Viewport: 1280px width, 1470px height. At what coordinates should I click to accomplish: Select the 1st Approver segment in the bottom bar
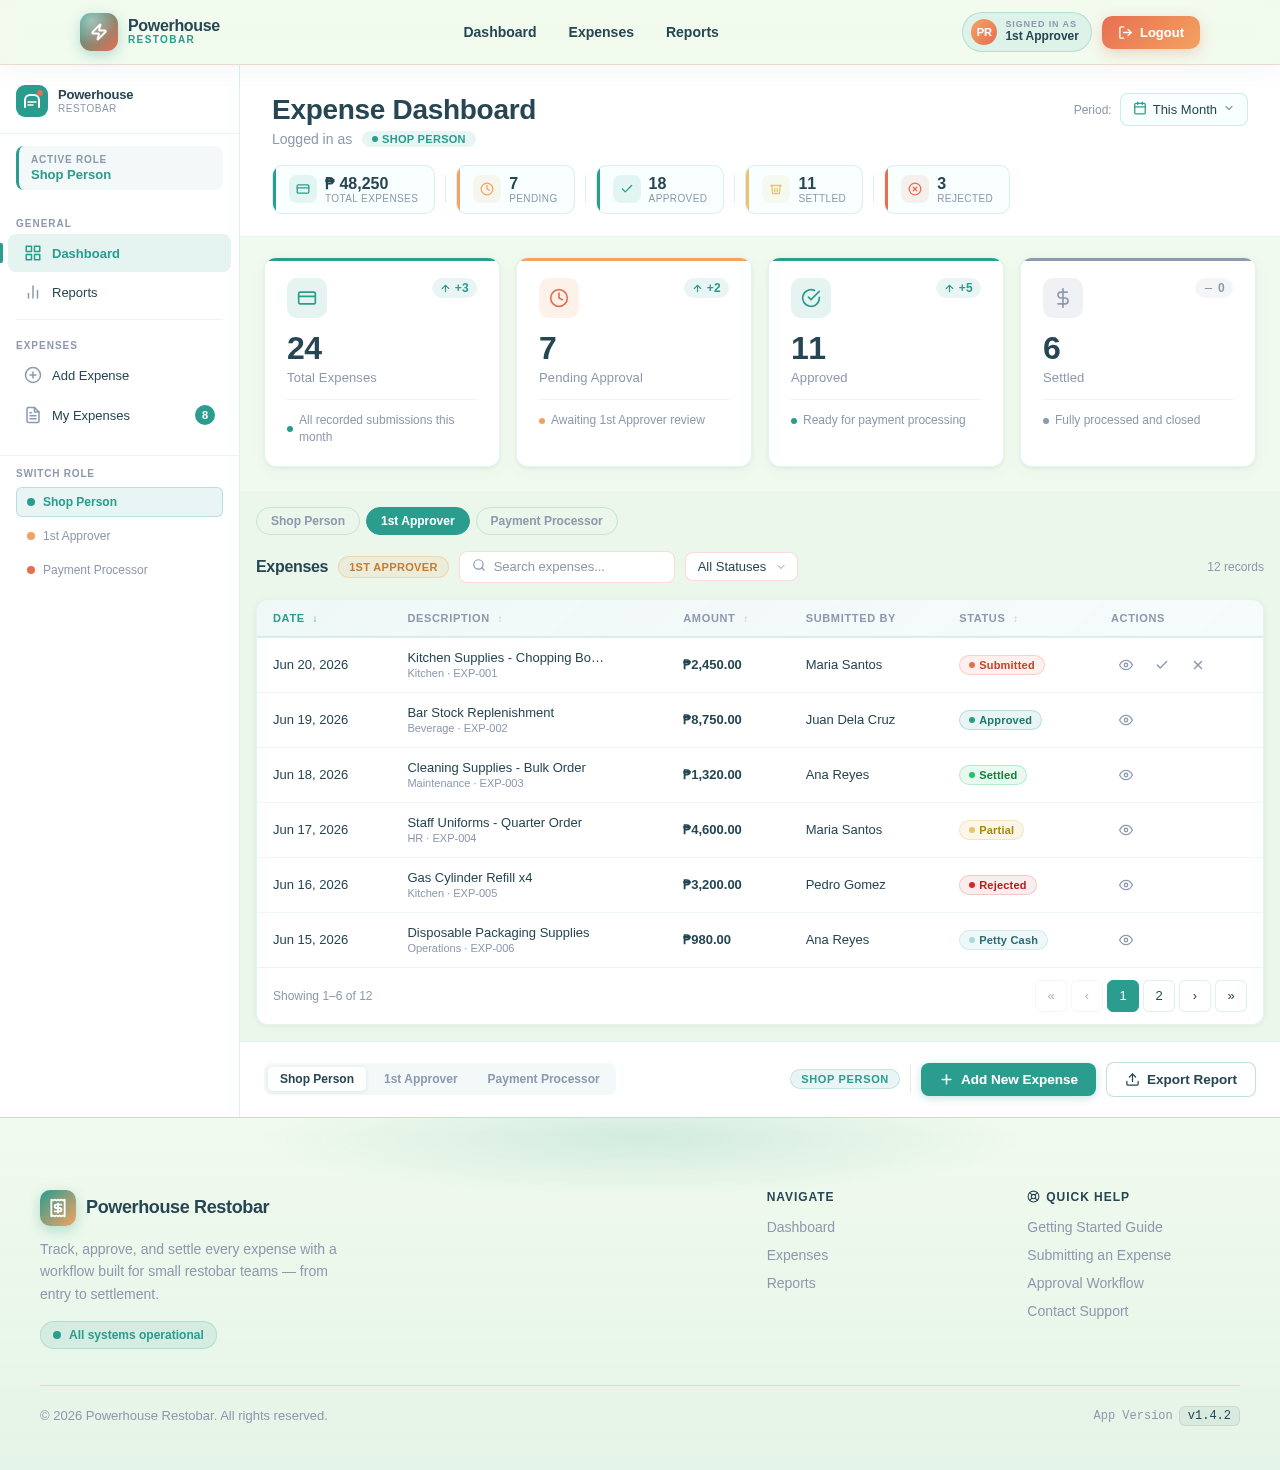point(421,1079)
